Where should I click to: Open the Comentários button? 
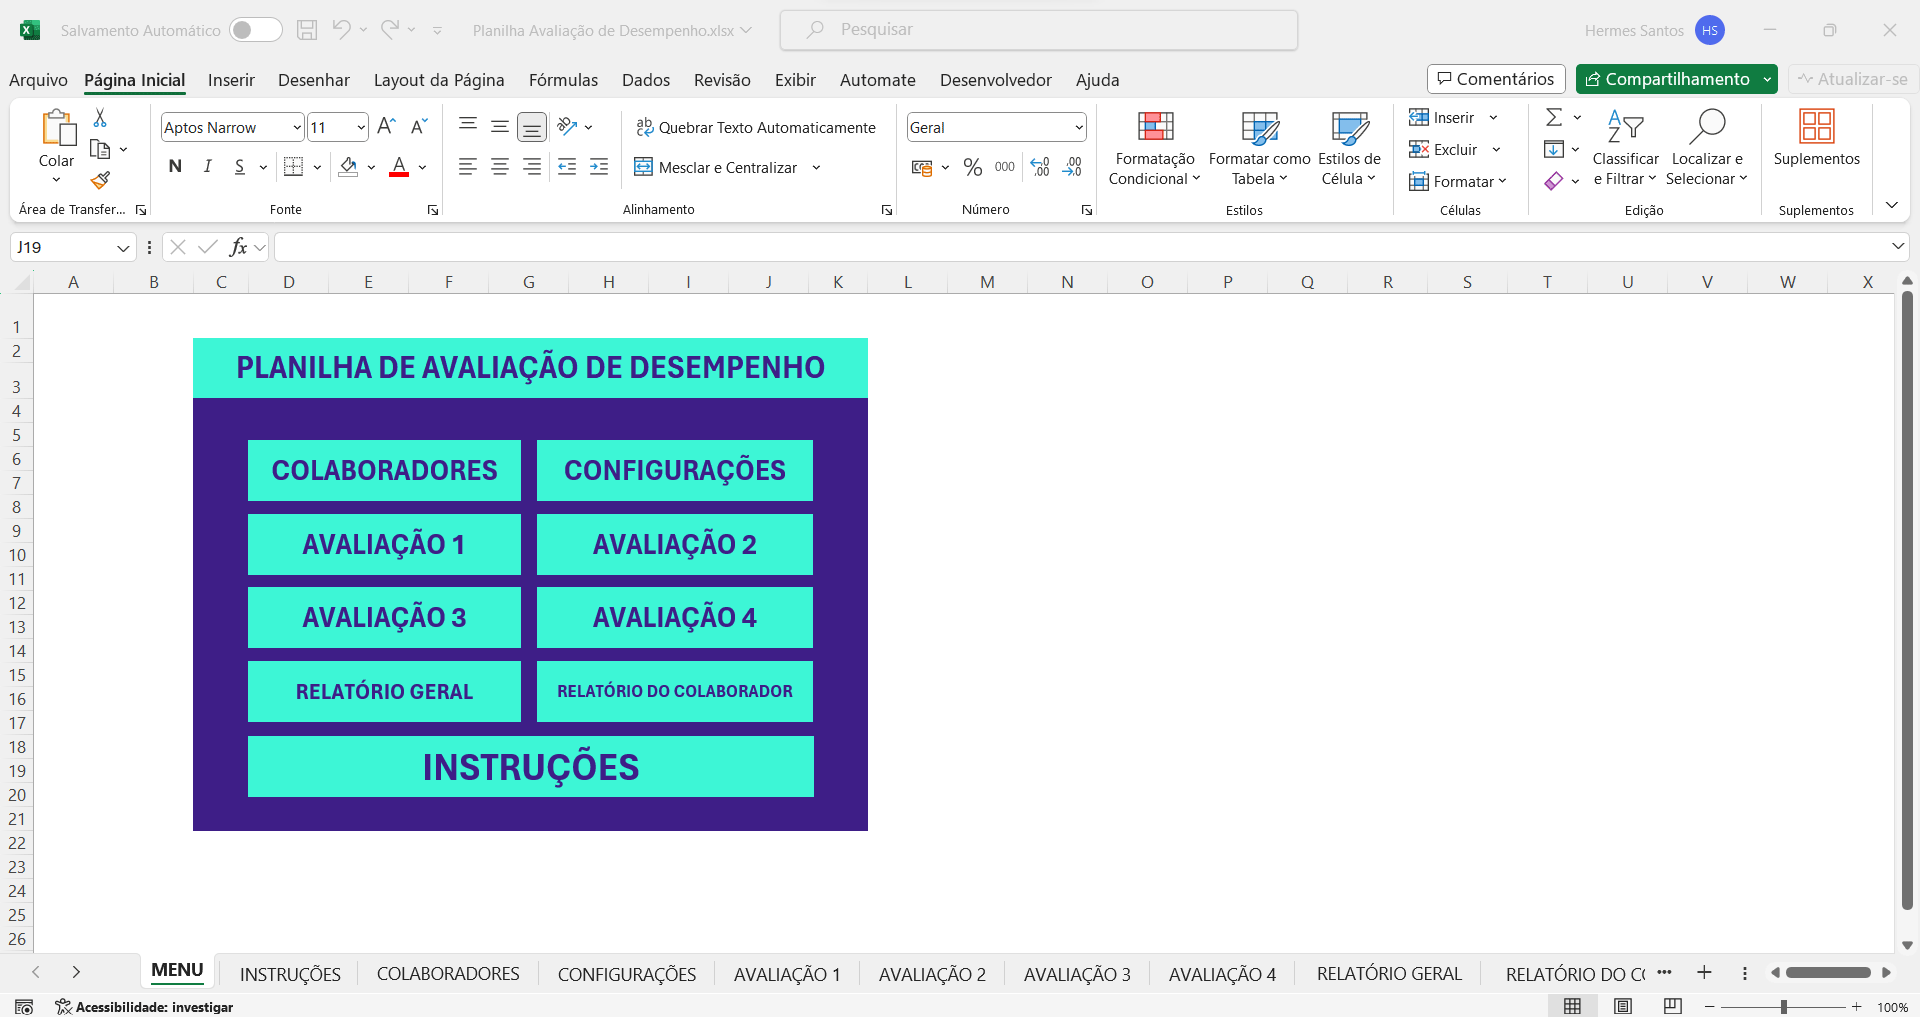click(1496, 79)
